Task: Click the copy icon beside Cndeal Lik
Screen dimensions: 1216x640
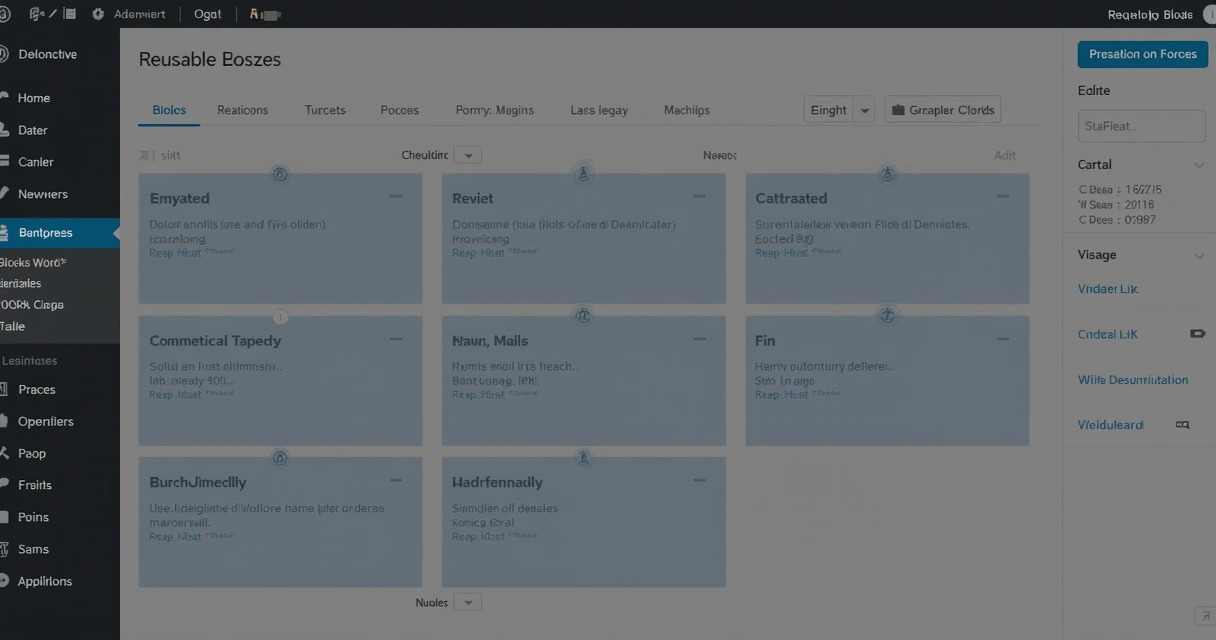Action: pos(1198,333)
